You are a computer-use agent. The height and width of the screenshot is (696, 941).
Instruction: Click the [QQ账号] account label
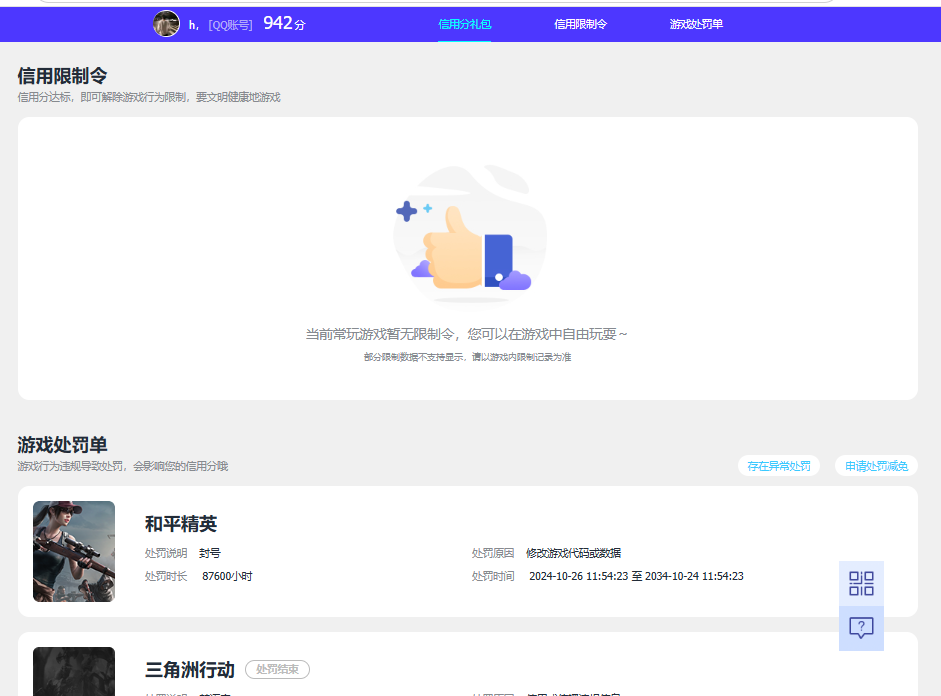230,25
